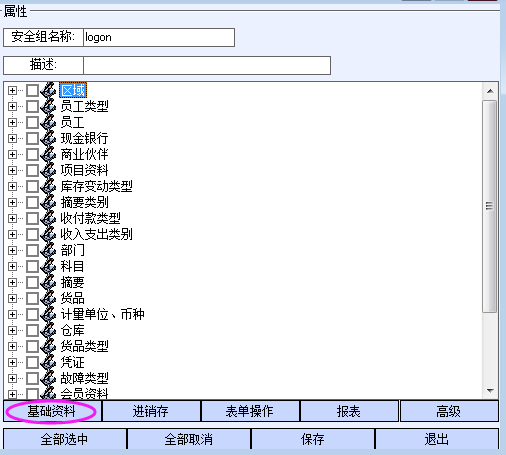Tick the 凭证 checkbox
Image resolution: width=506 pixels, height=455 pixels.
(x=32, y=362)
